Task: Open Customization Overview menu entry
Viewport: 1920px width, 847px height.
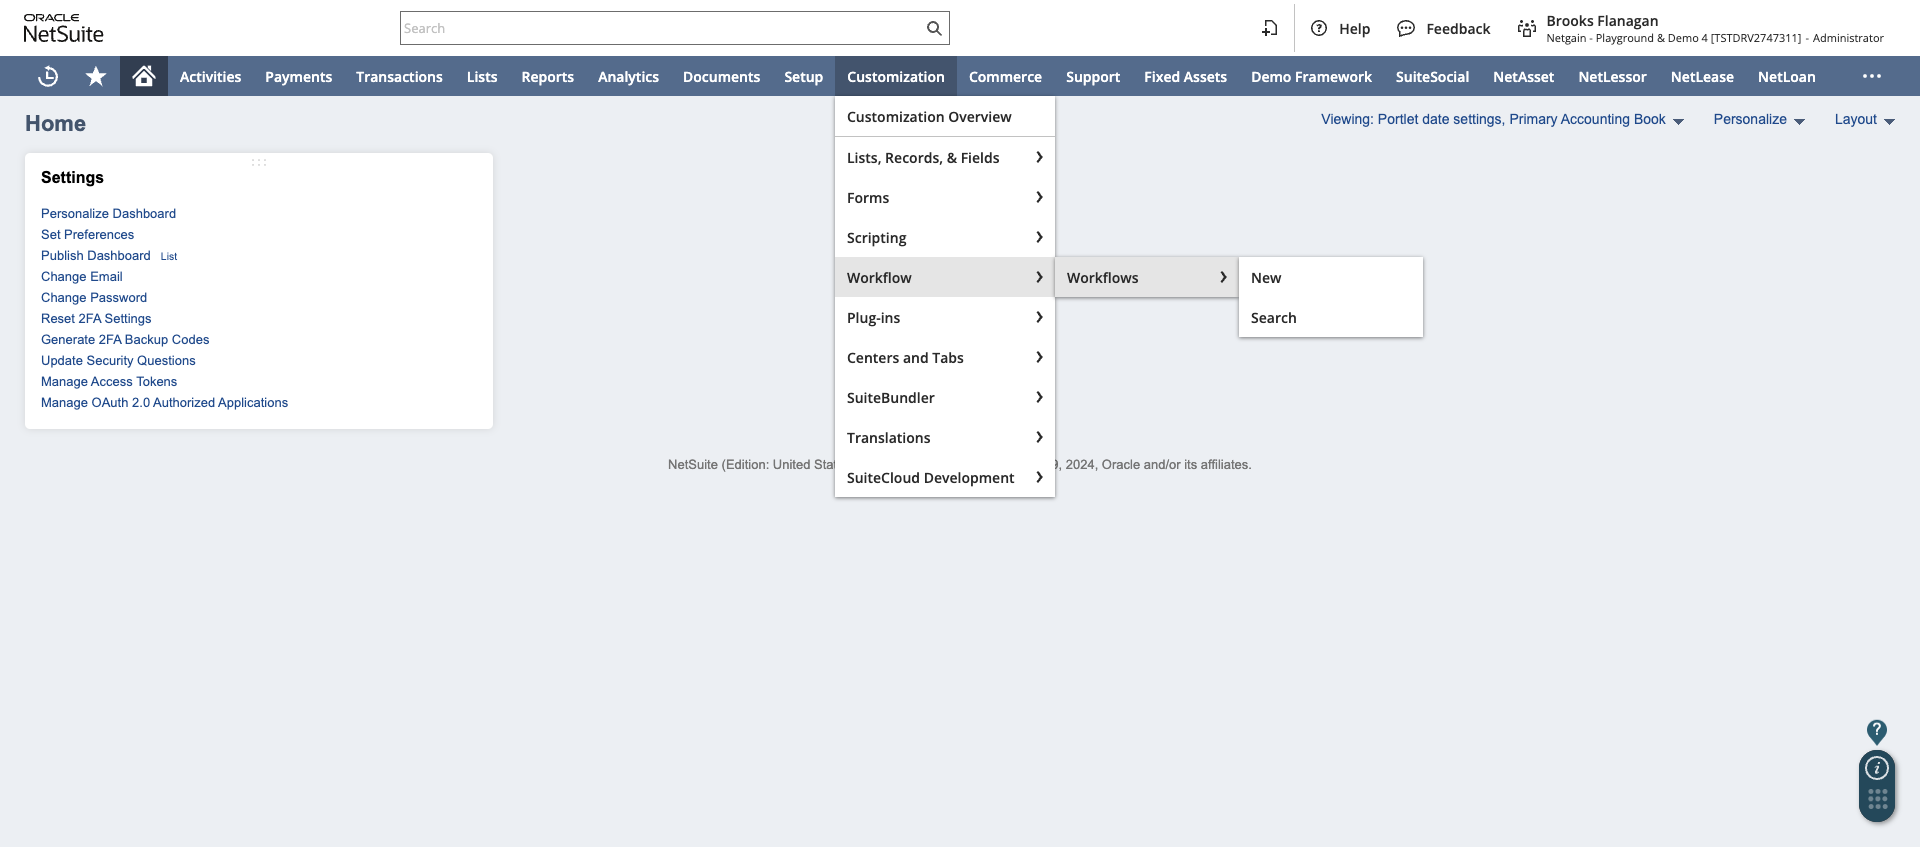Action: click(x=929, y=117)
